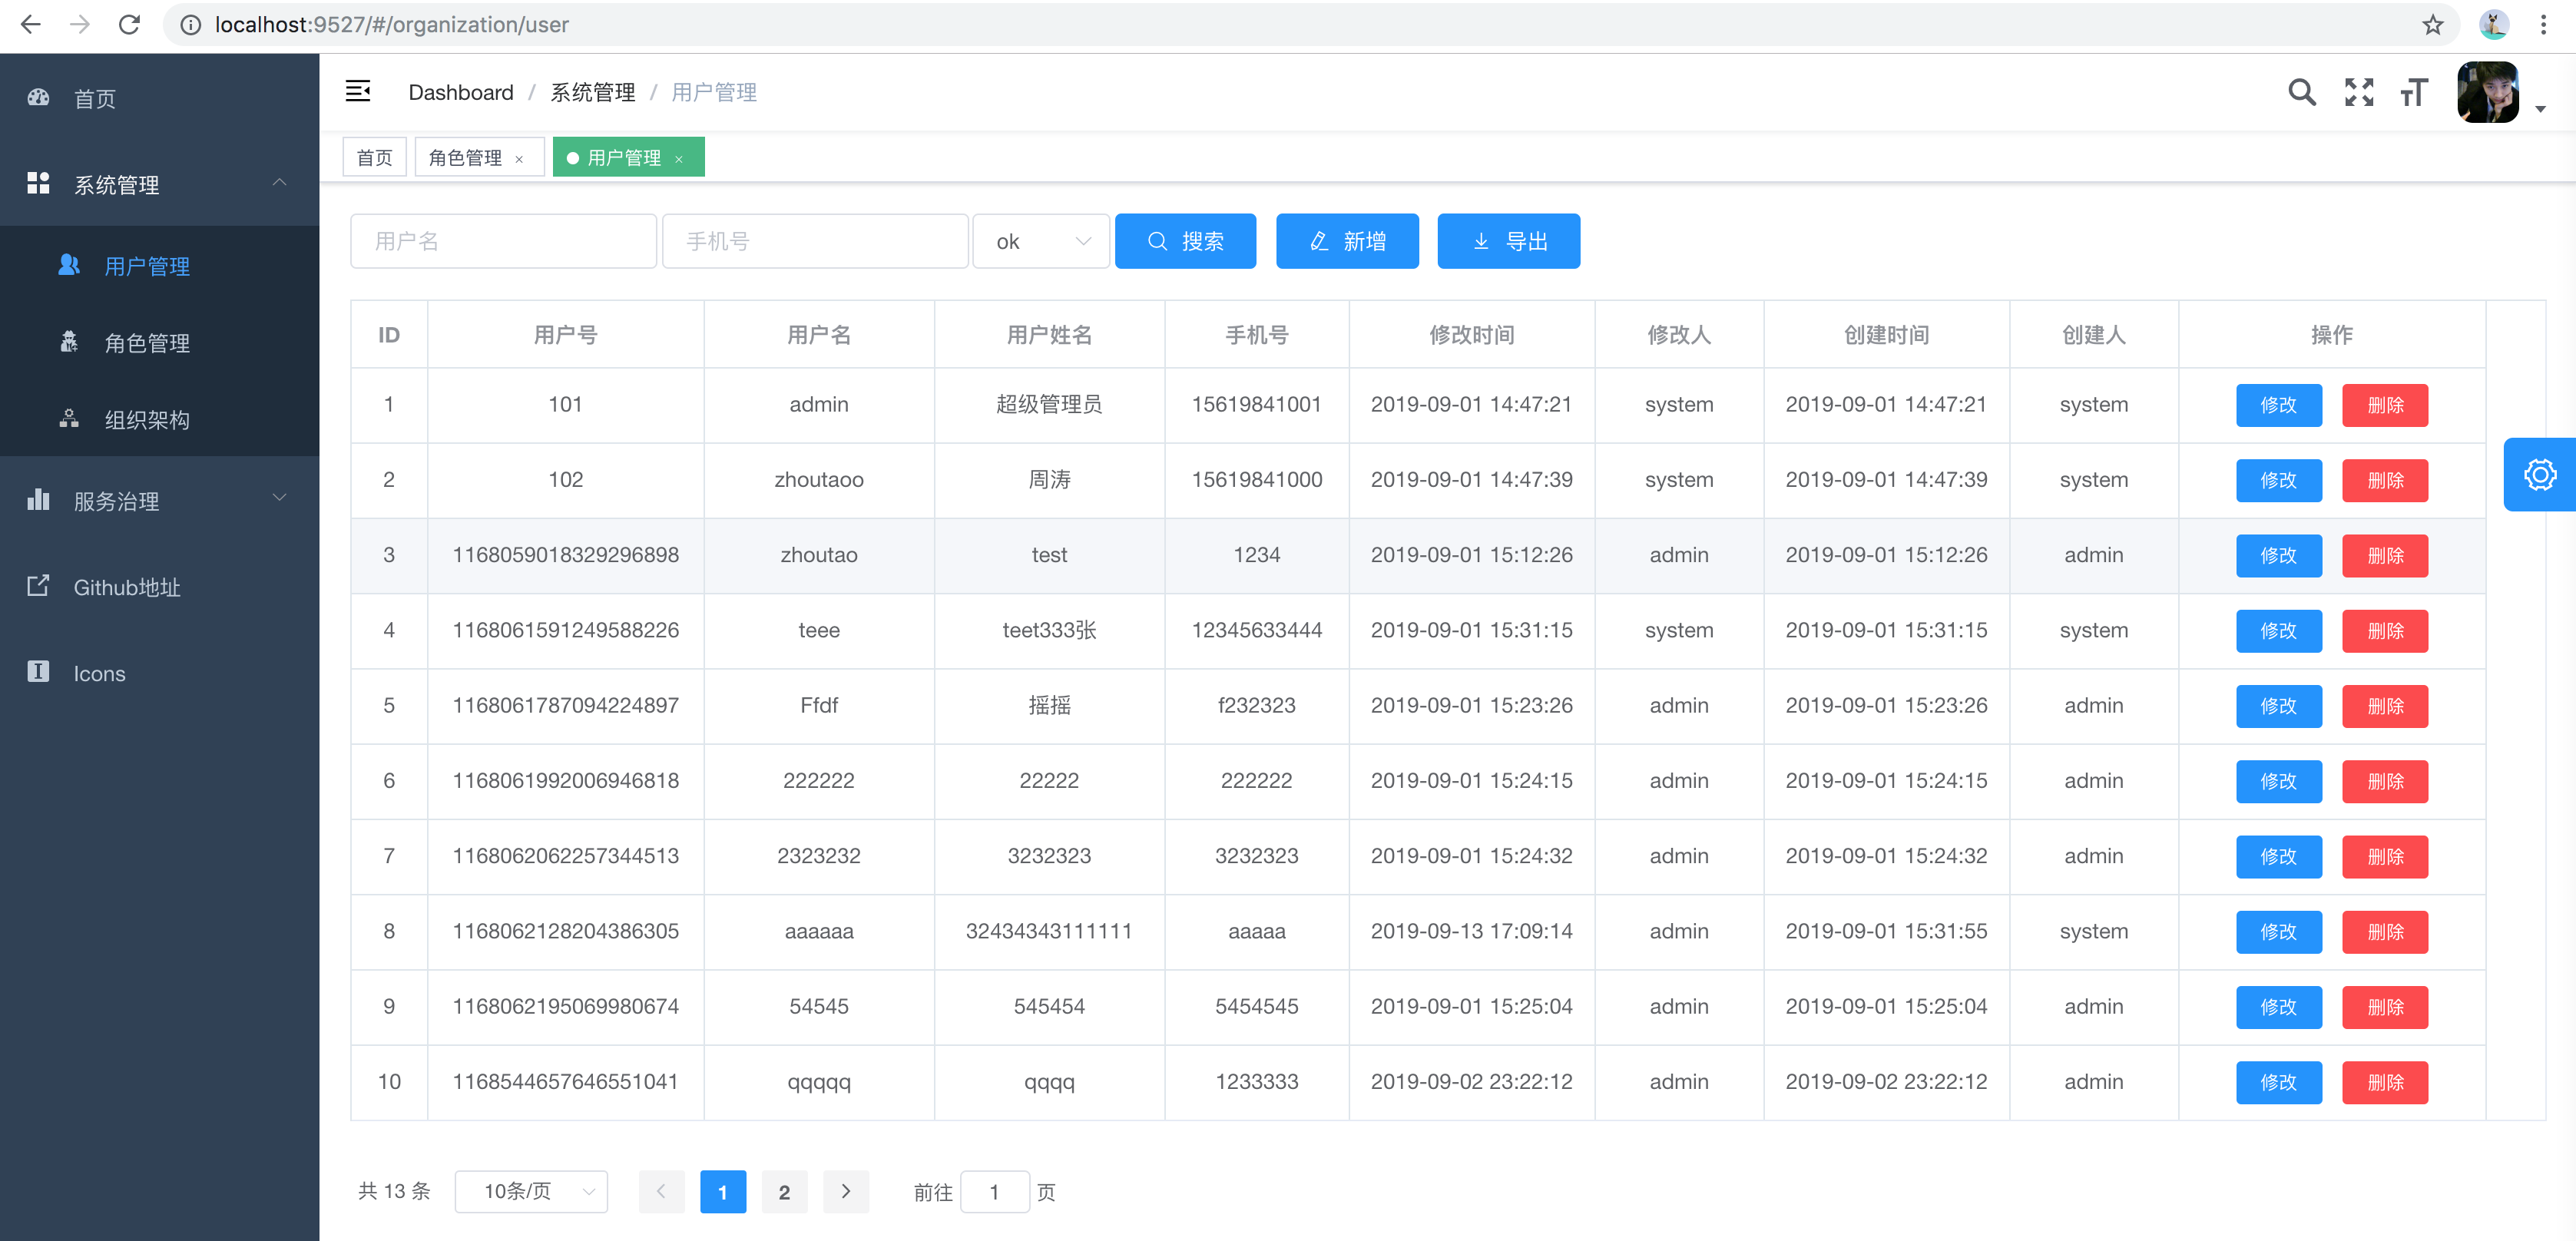Click 删除 for the zhoutao test row
The width and height of the screenshot is (2576, 1241).
(2385, 555)
